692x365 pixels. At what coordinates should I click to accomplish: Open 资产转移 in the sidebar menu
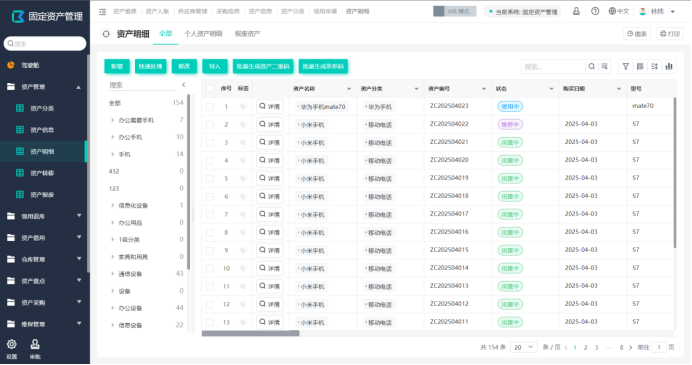[43, 173]
